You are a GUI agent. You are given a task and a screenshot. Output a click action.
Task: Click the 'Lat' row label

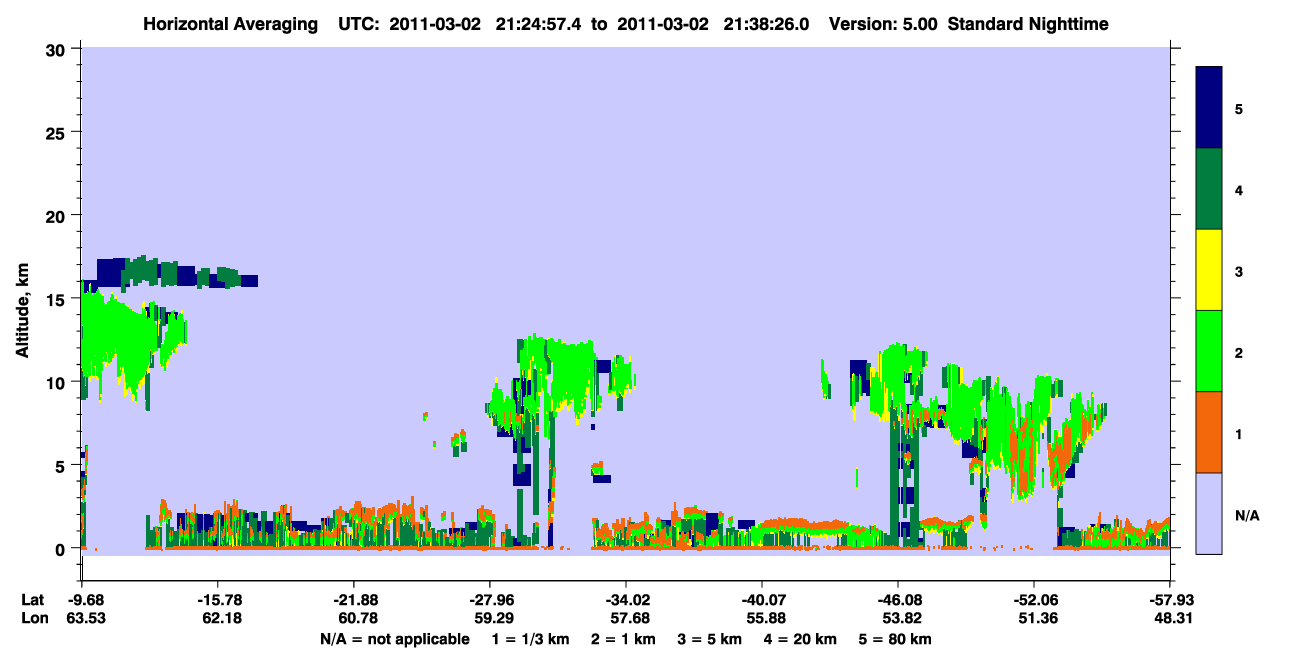[33, 600]
